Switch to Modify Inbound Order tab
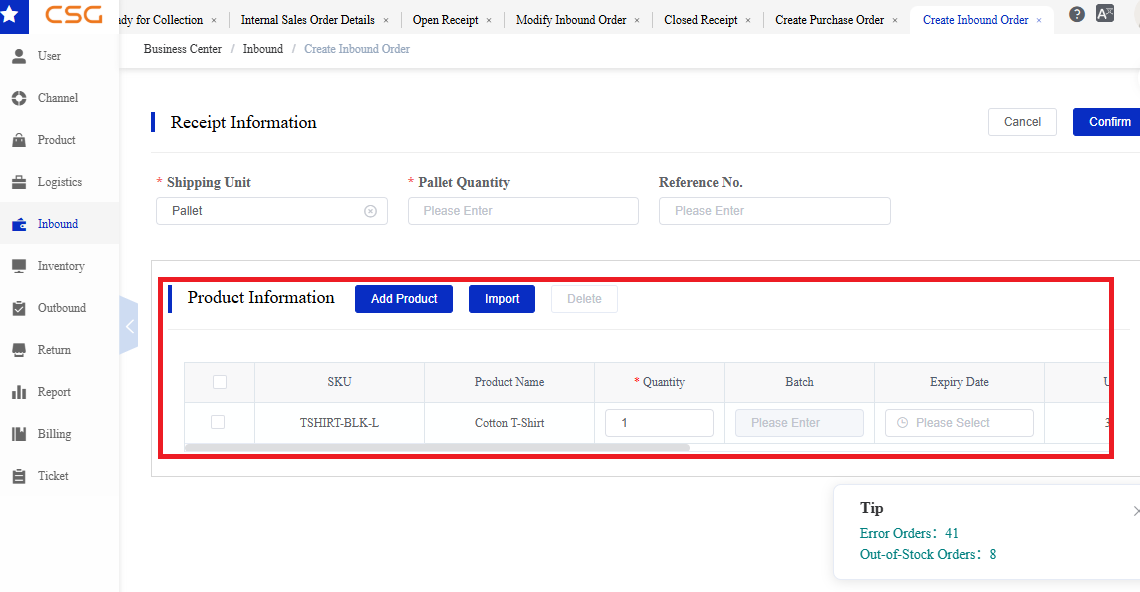 (571, 20)
